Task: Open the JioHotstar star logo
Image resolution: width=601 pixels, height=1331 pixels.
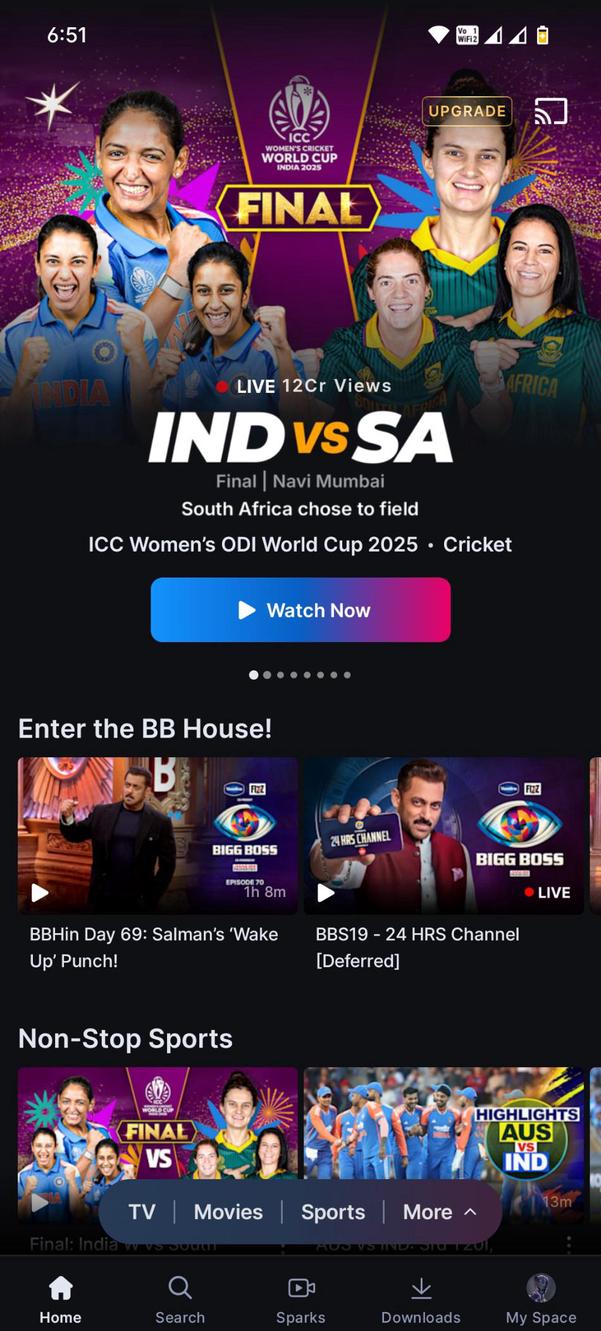Action: pyautogui.click(x=52, y=106)
